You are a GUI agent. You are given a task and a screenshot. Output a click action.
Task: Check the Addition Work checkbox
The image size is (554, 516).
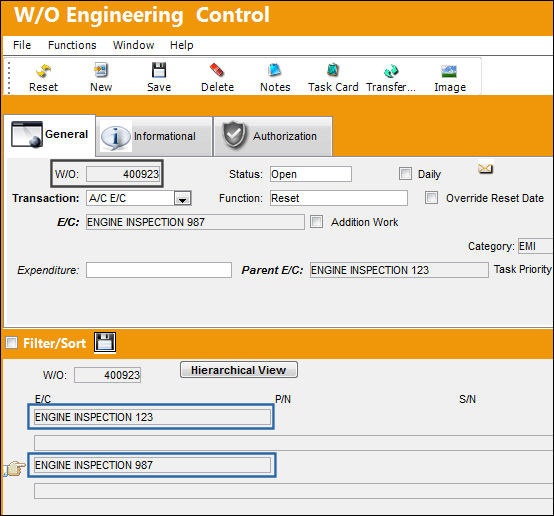tap(317, 222)
